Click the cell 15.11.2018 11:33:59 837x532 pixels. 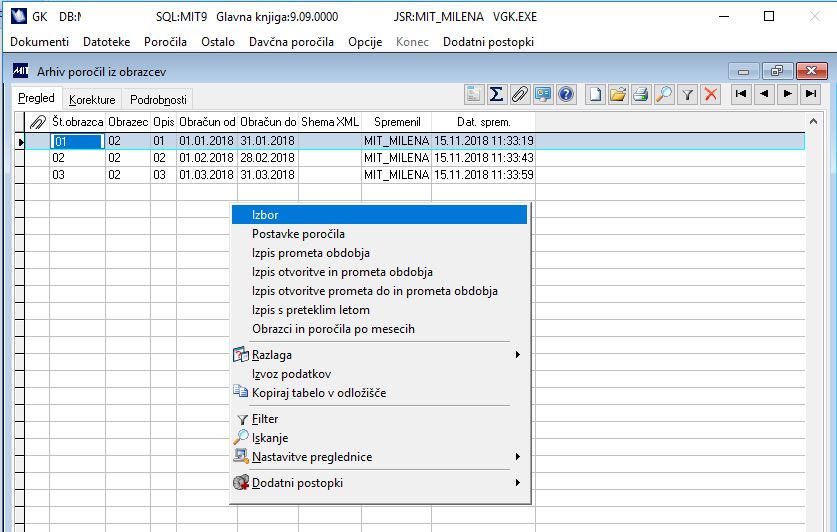484,175
